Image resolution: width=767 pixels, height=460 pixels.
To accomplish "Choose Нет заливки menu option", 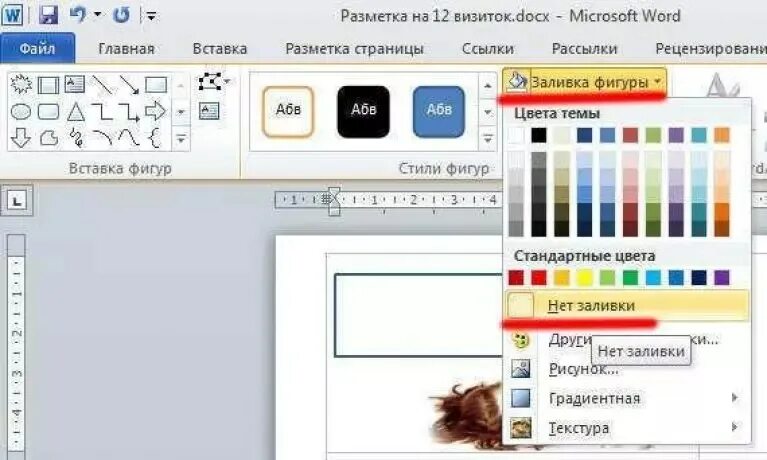I will tap(627, 305).
